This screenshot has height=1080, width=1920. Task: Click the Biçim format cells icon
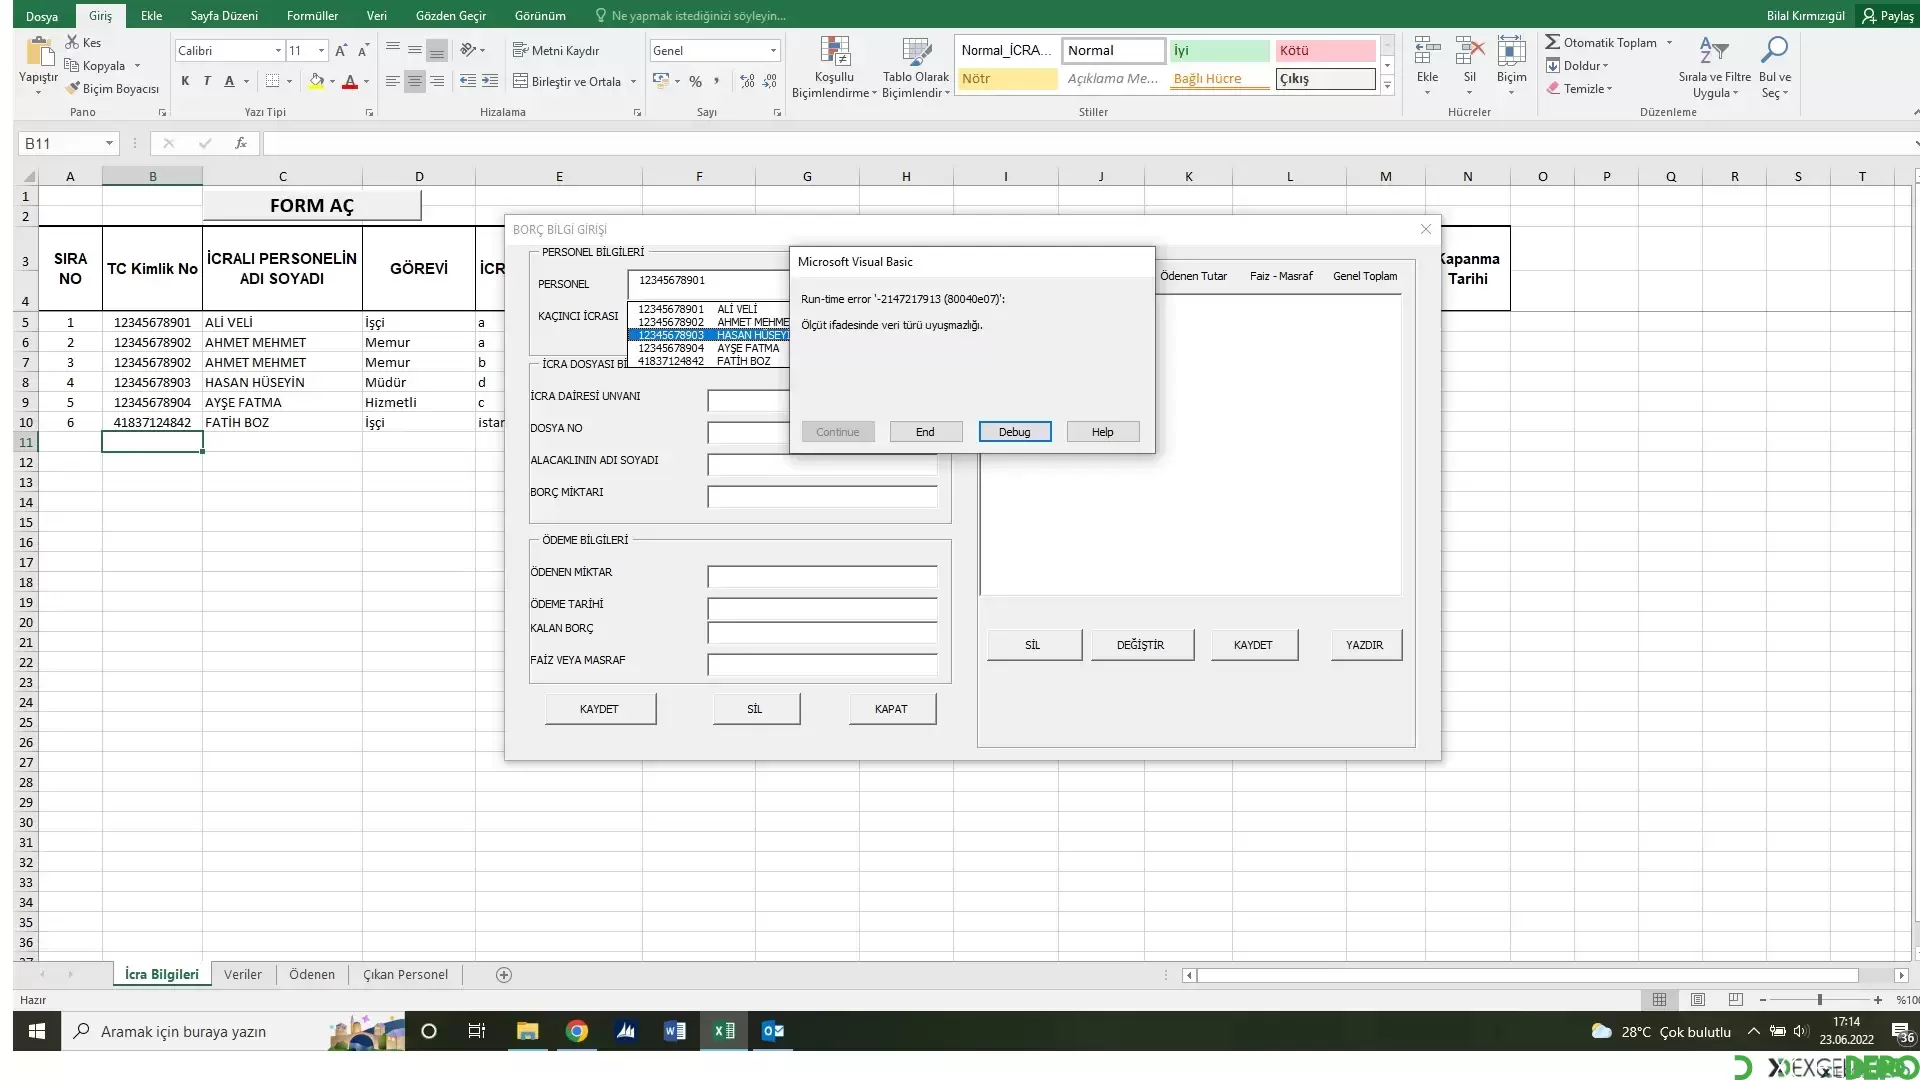1511,50
